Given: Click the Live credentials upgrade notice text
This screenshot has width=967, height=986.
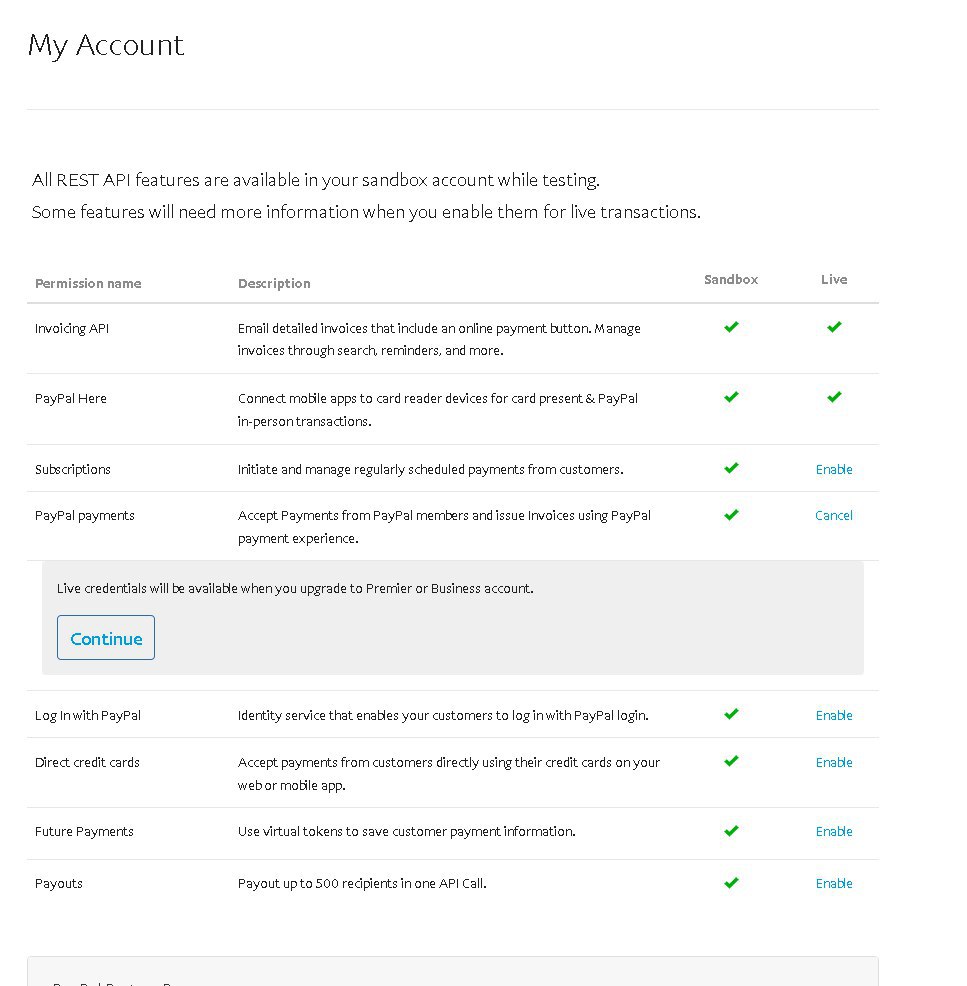Looking at the screenshot, I should coord(295,589).
